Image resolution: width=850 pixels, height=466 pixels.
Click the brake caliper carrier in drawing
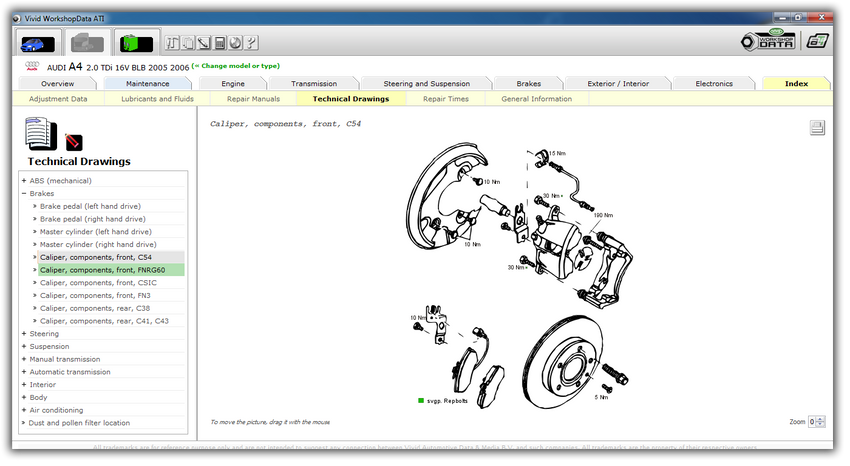(607, 269)
